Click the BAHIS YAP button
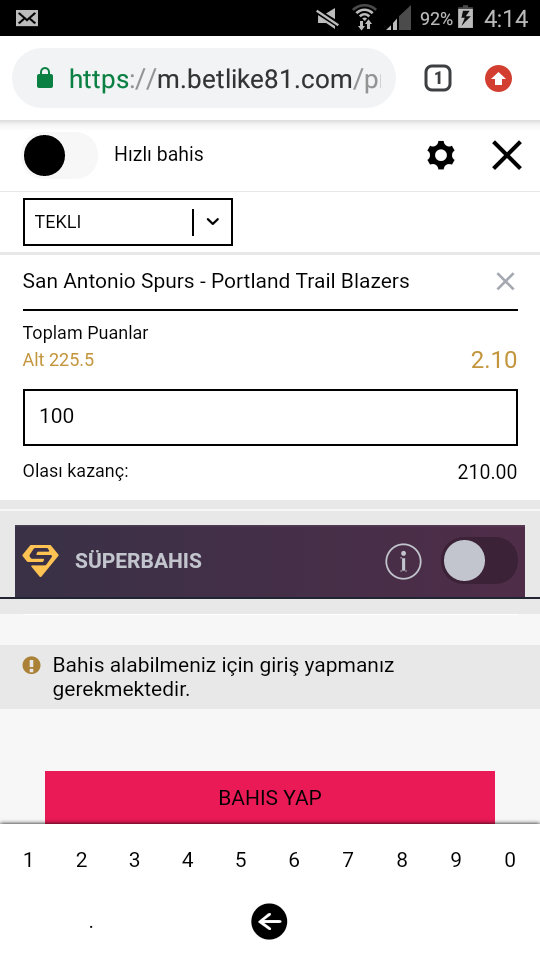The height and width of the screenshot is (960, 540). point(270,797)
